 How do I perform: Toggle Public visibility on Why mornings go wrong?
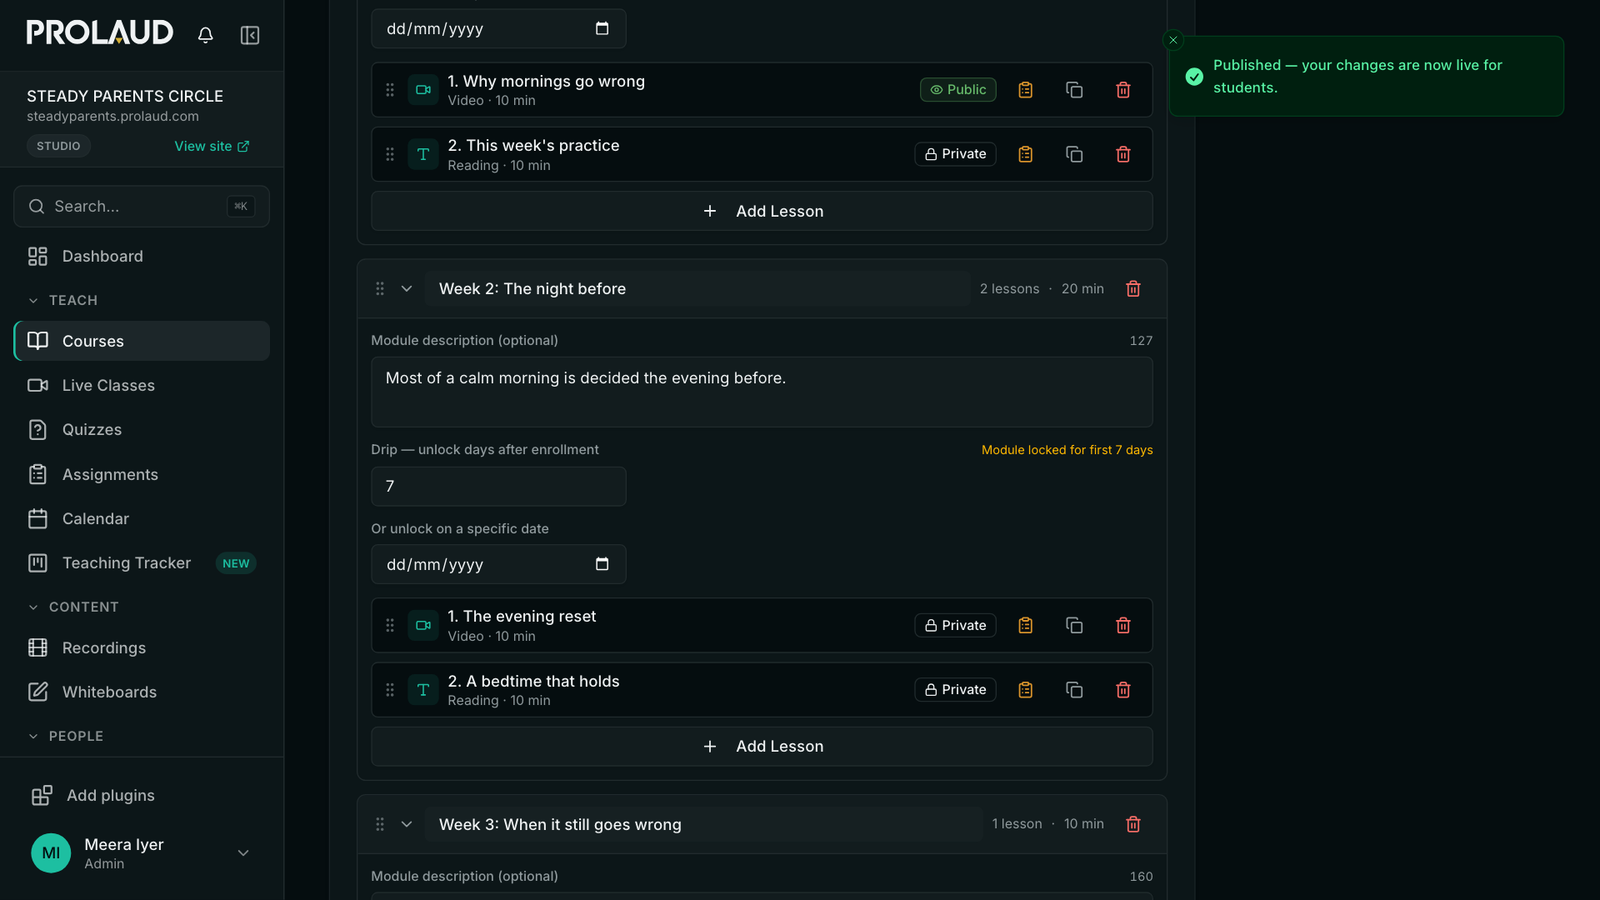pos(958,90)
